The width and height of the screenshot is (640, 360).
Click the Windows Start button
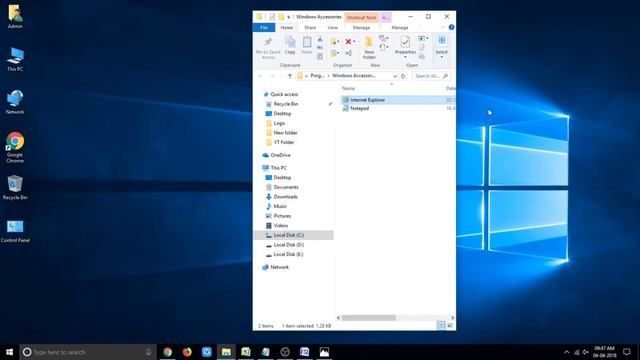(9, 352)
